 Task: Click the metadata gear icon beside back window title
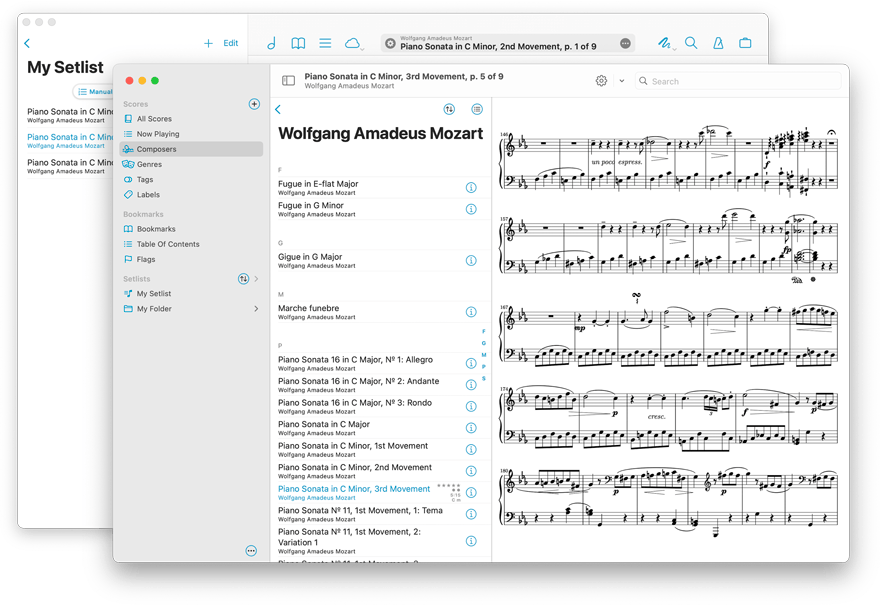[x=390, y=43]
